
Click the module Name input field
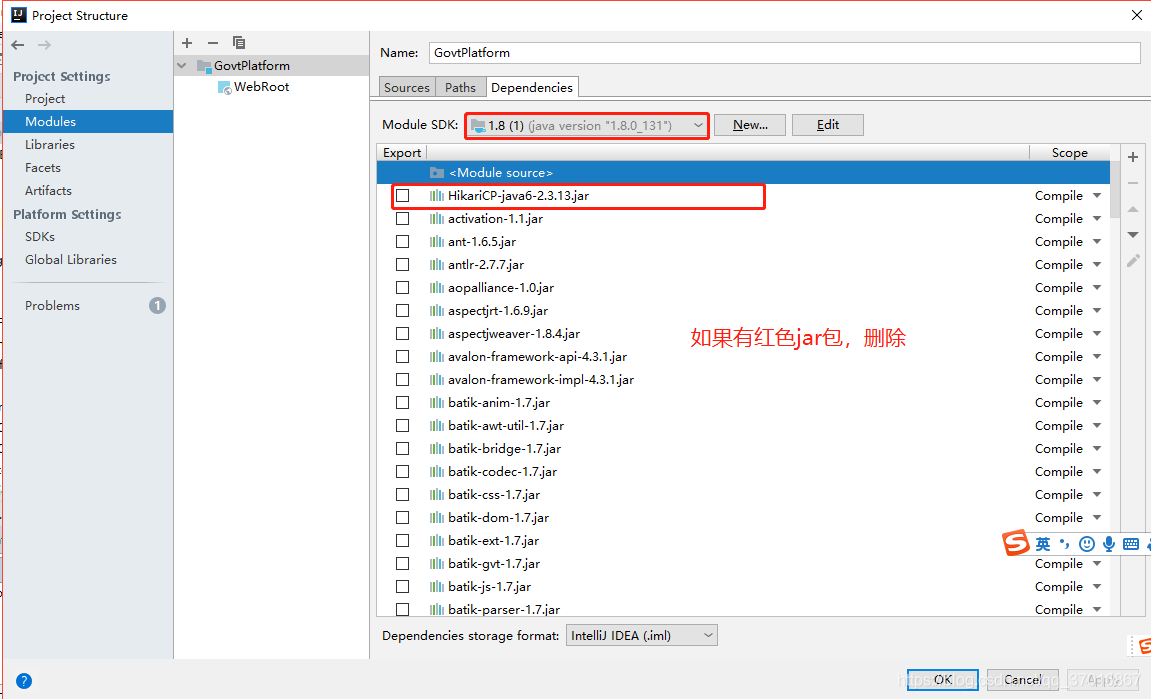coord(784,53)
